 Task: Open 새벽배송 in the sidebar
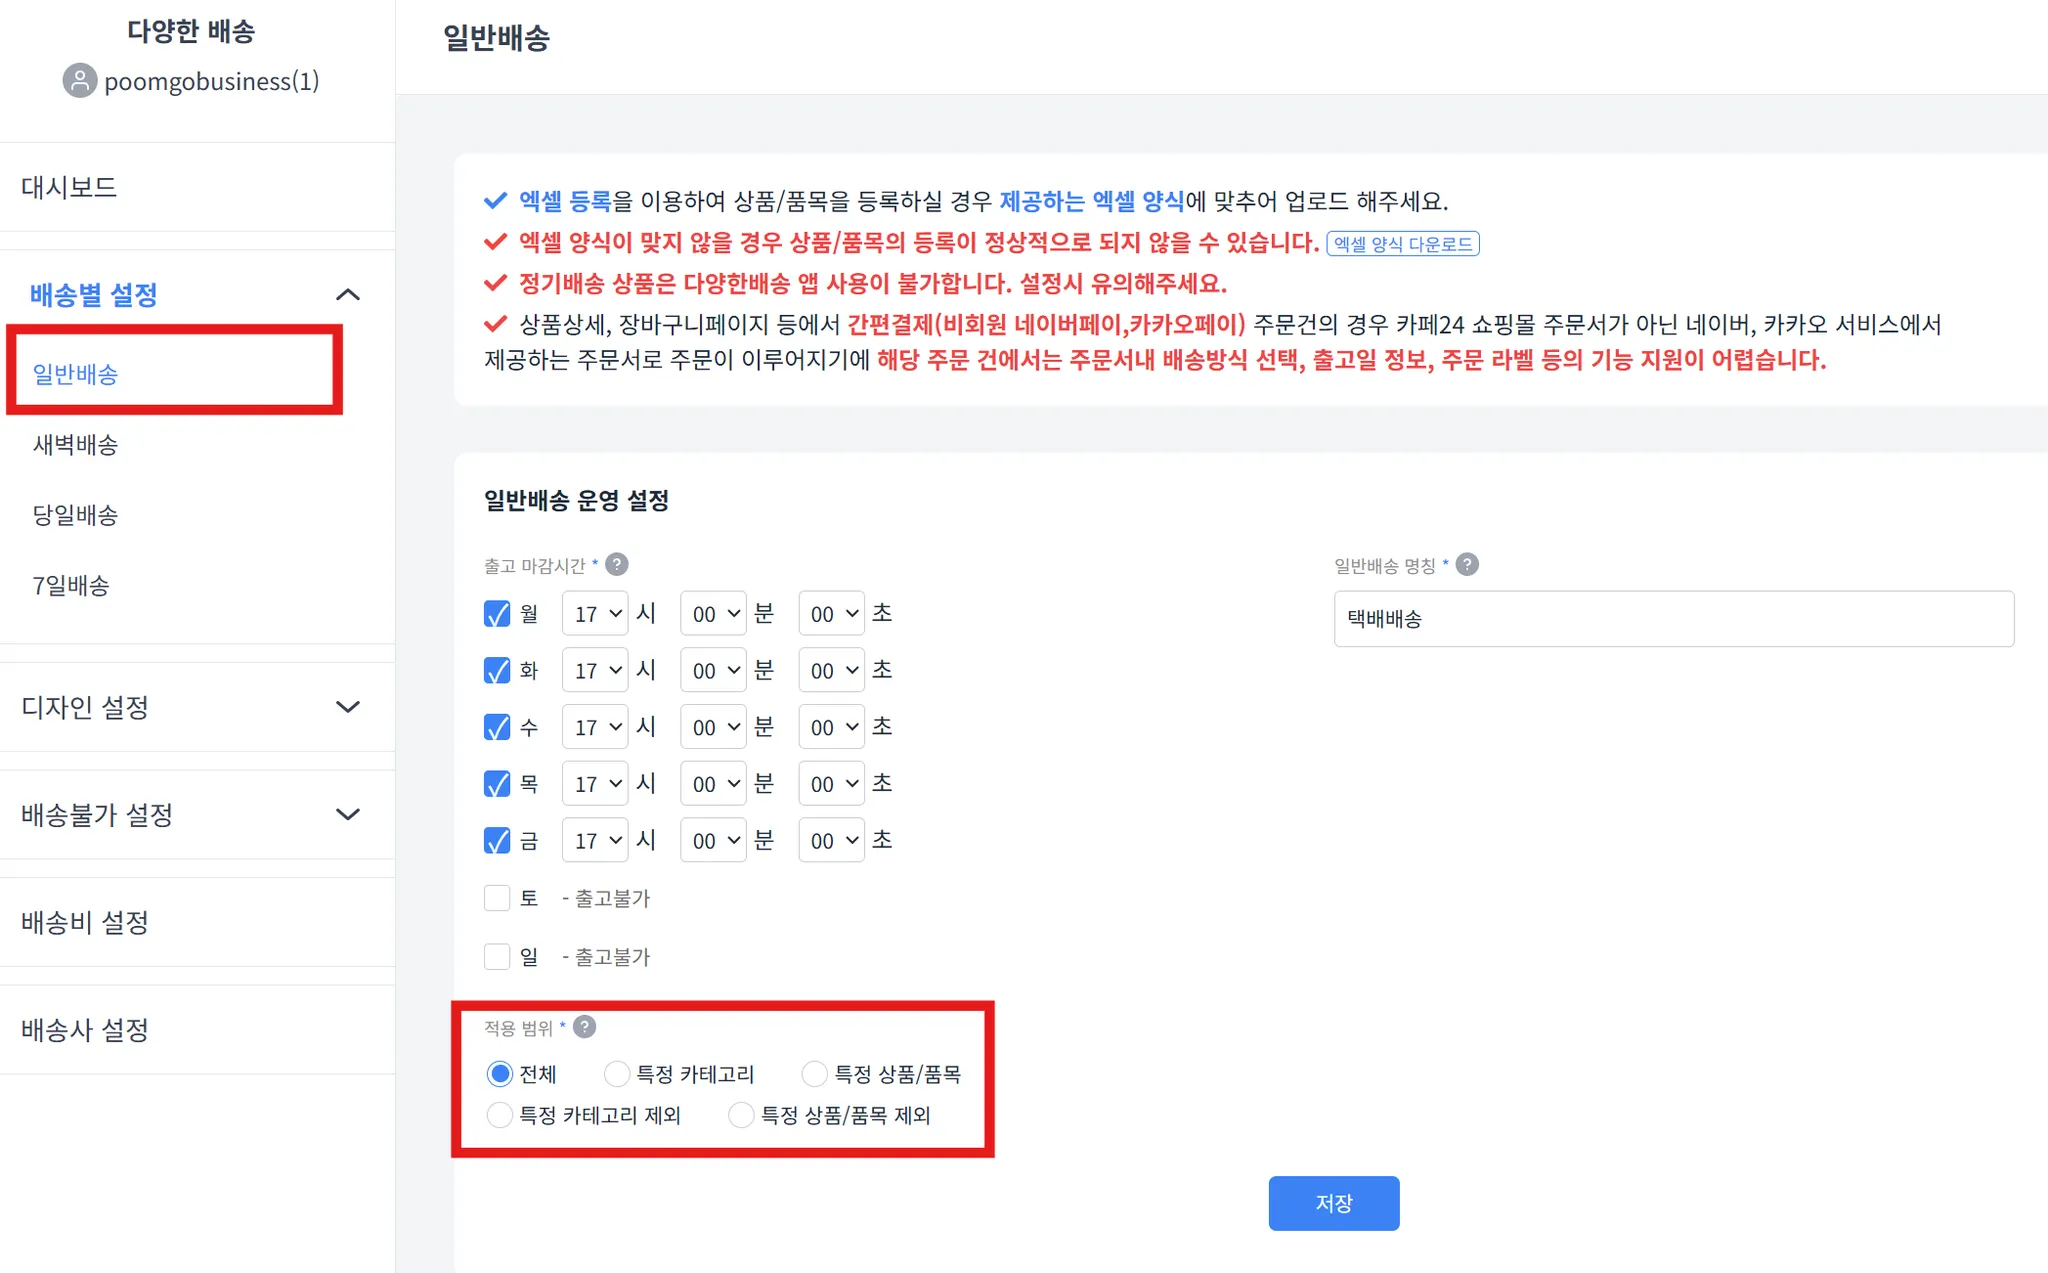pos(76,444)
